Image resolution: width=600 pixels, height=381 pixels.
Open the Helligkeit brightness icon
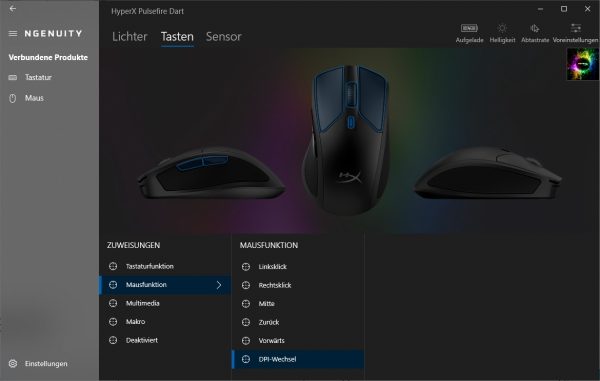point(502,28)
